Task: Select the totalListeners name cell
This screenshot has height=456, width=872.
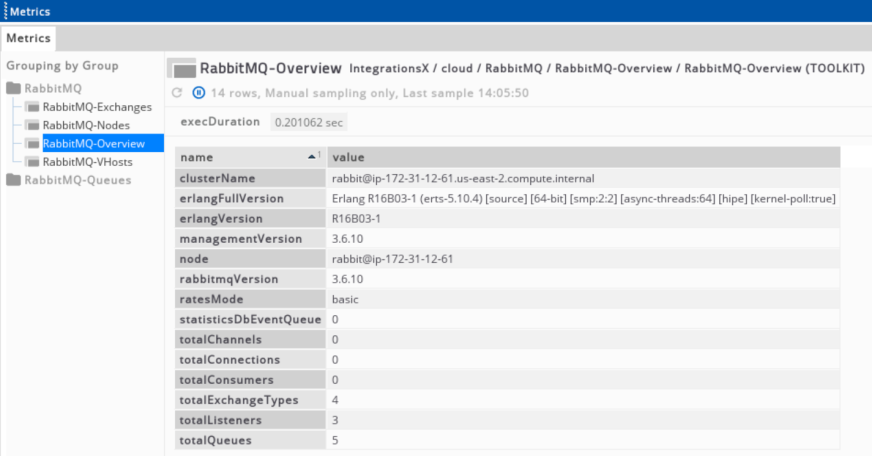Action: pyautogui.click(x=251, y=420)
